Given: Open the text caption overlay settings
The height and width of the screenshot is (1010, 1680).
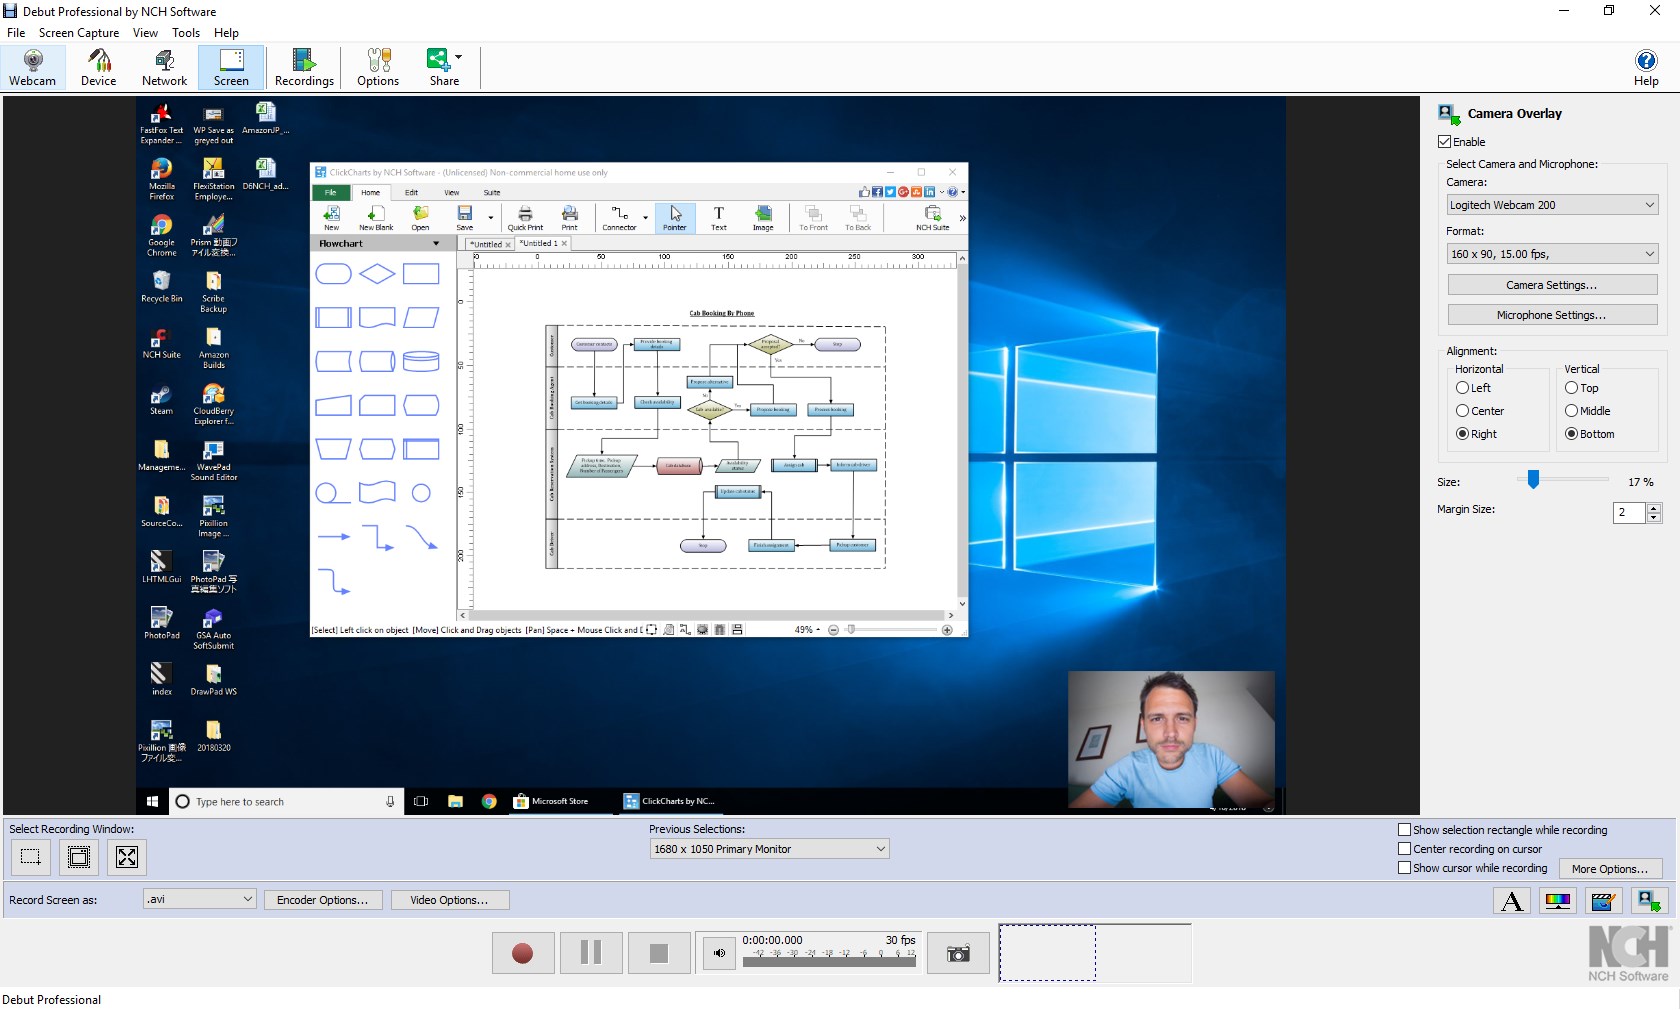Looking at the screenshot, I should [x=1511, y=901].
